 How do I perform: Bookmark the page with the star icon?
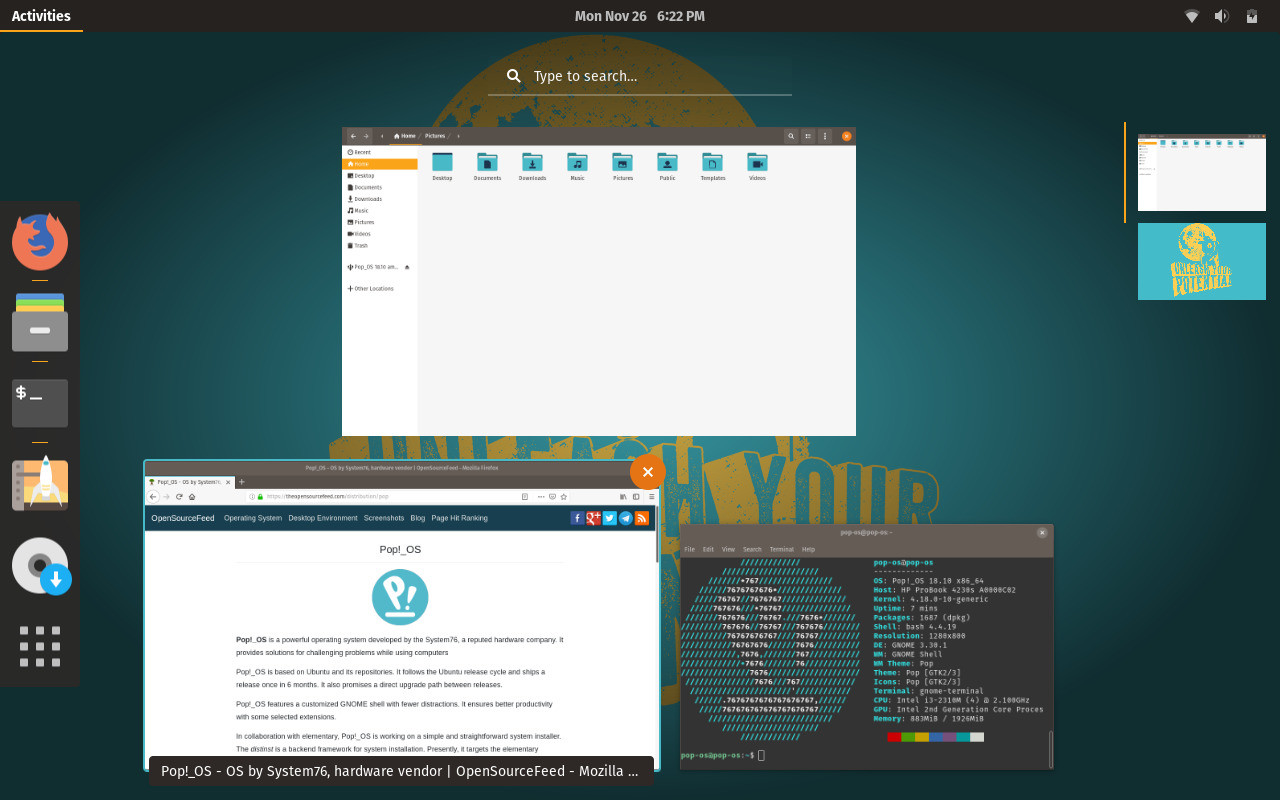(563, 495)
